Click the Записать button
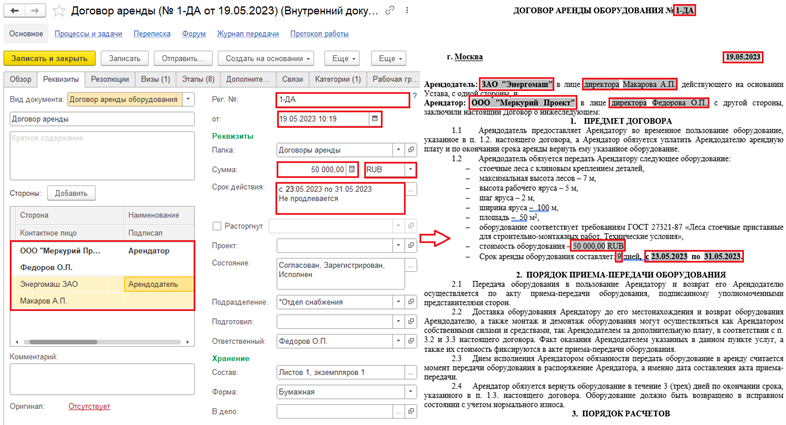The height and width of the screenshot is (425, 786). tap(125, 58)
